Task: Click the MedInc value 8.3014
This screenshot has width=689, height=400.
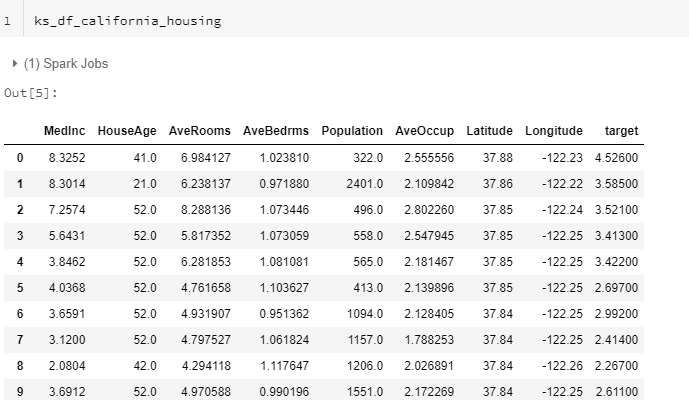Action: (x=67, y=184)
